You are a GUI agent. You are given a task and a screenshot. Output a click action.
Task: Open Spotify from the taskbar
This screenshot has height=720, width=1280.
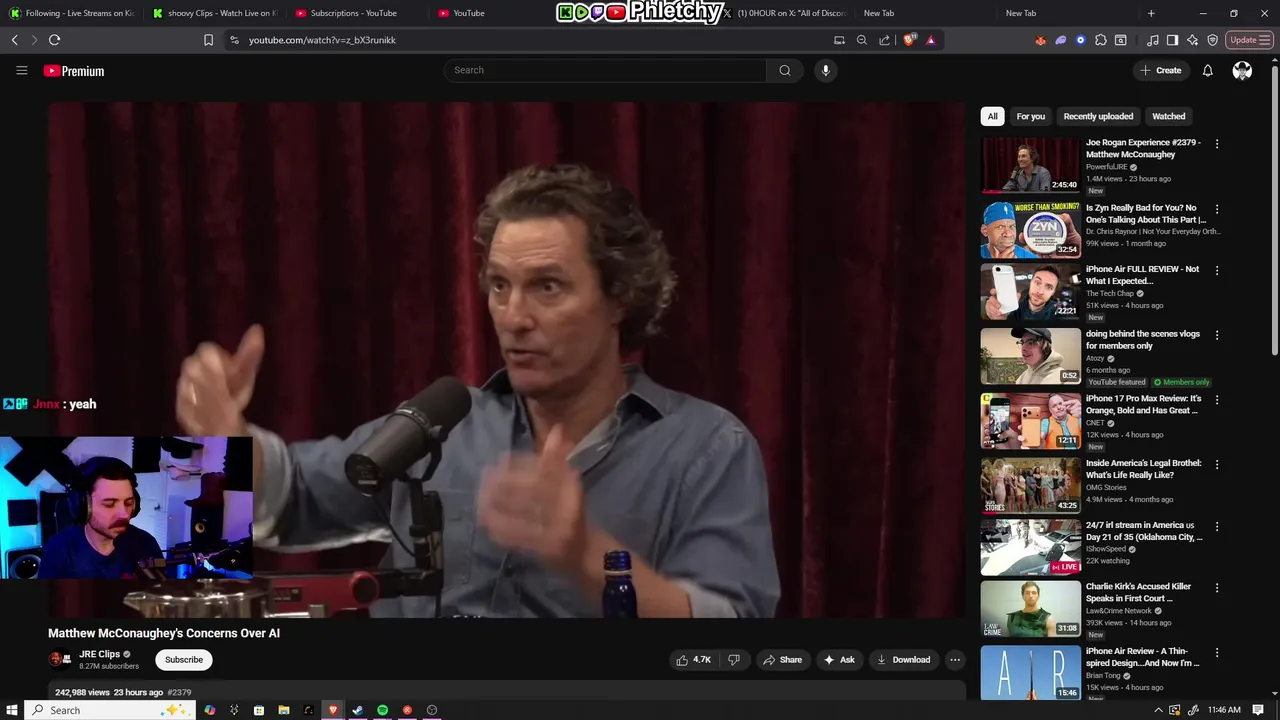382,710
